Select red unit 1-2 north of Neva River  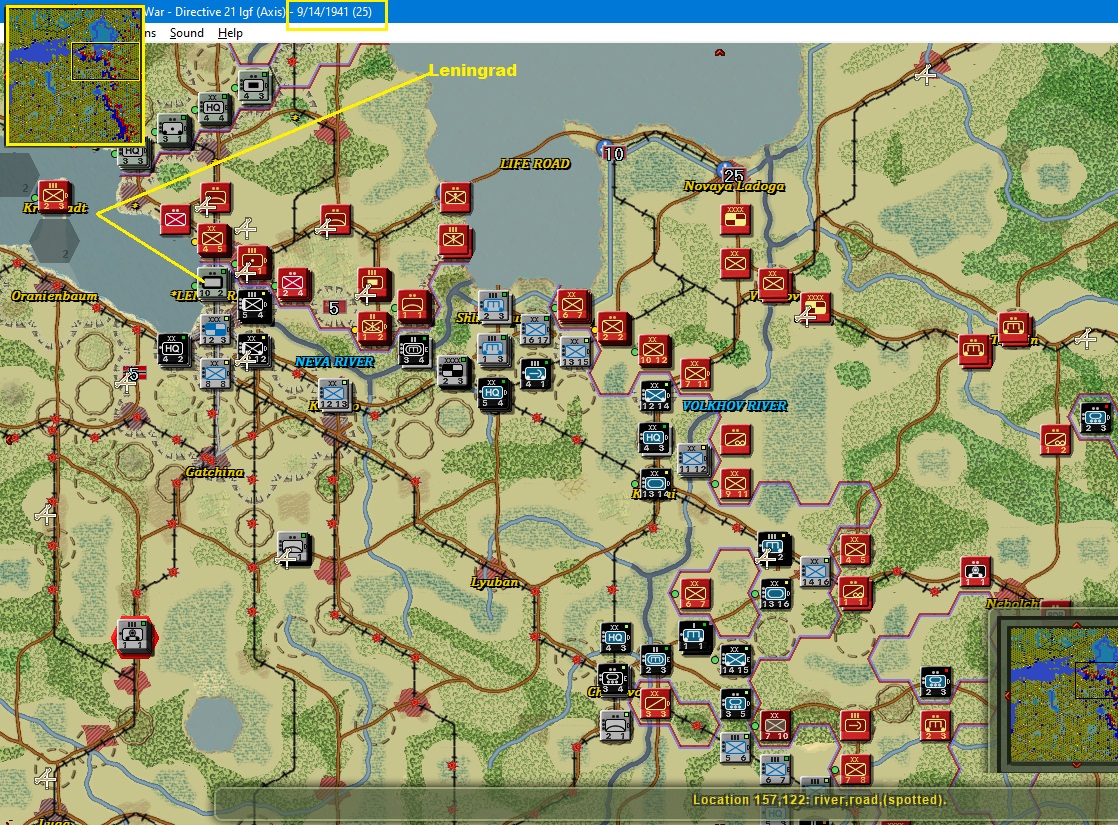[372, 327]
